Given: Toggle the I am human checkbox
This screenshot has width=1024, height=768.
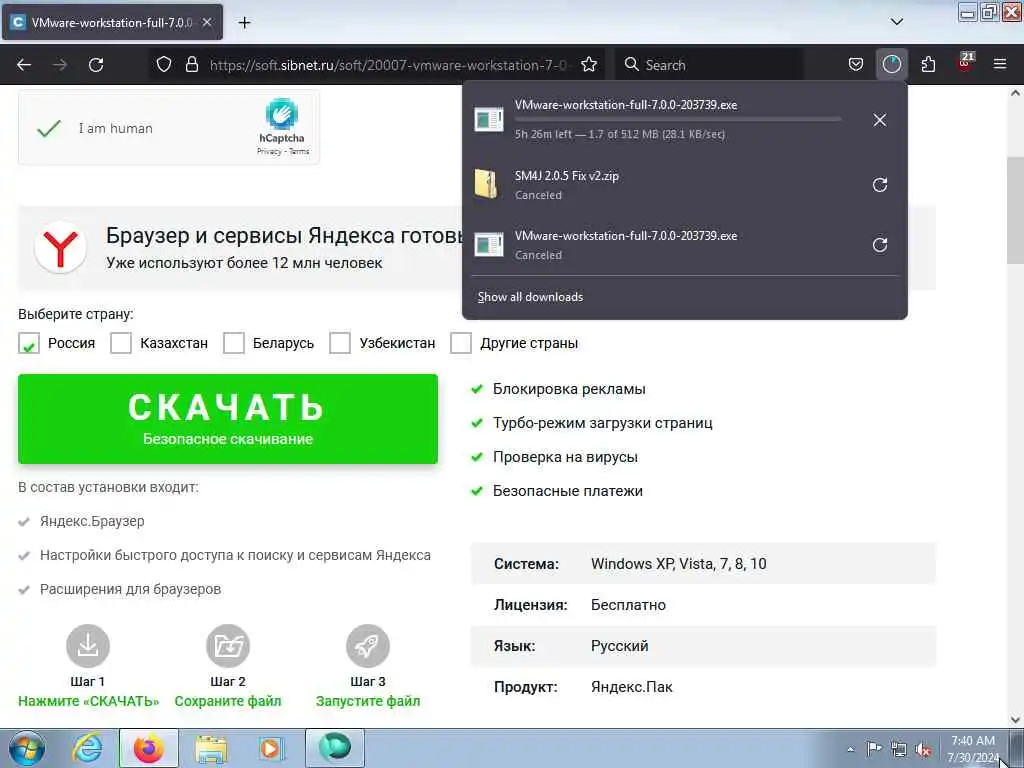Looking at the screenshot, I should (x=49, y=129).
